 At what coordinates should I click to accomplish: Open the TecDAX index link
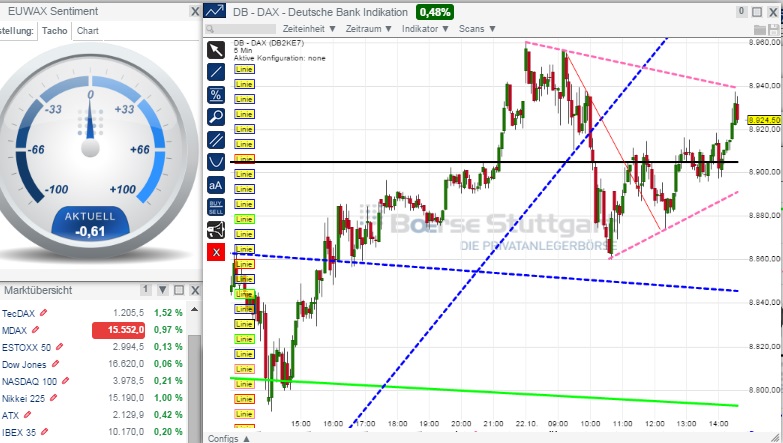pos(18,313)
